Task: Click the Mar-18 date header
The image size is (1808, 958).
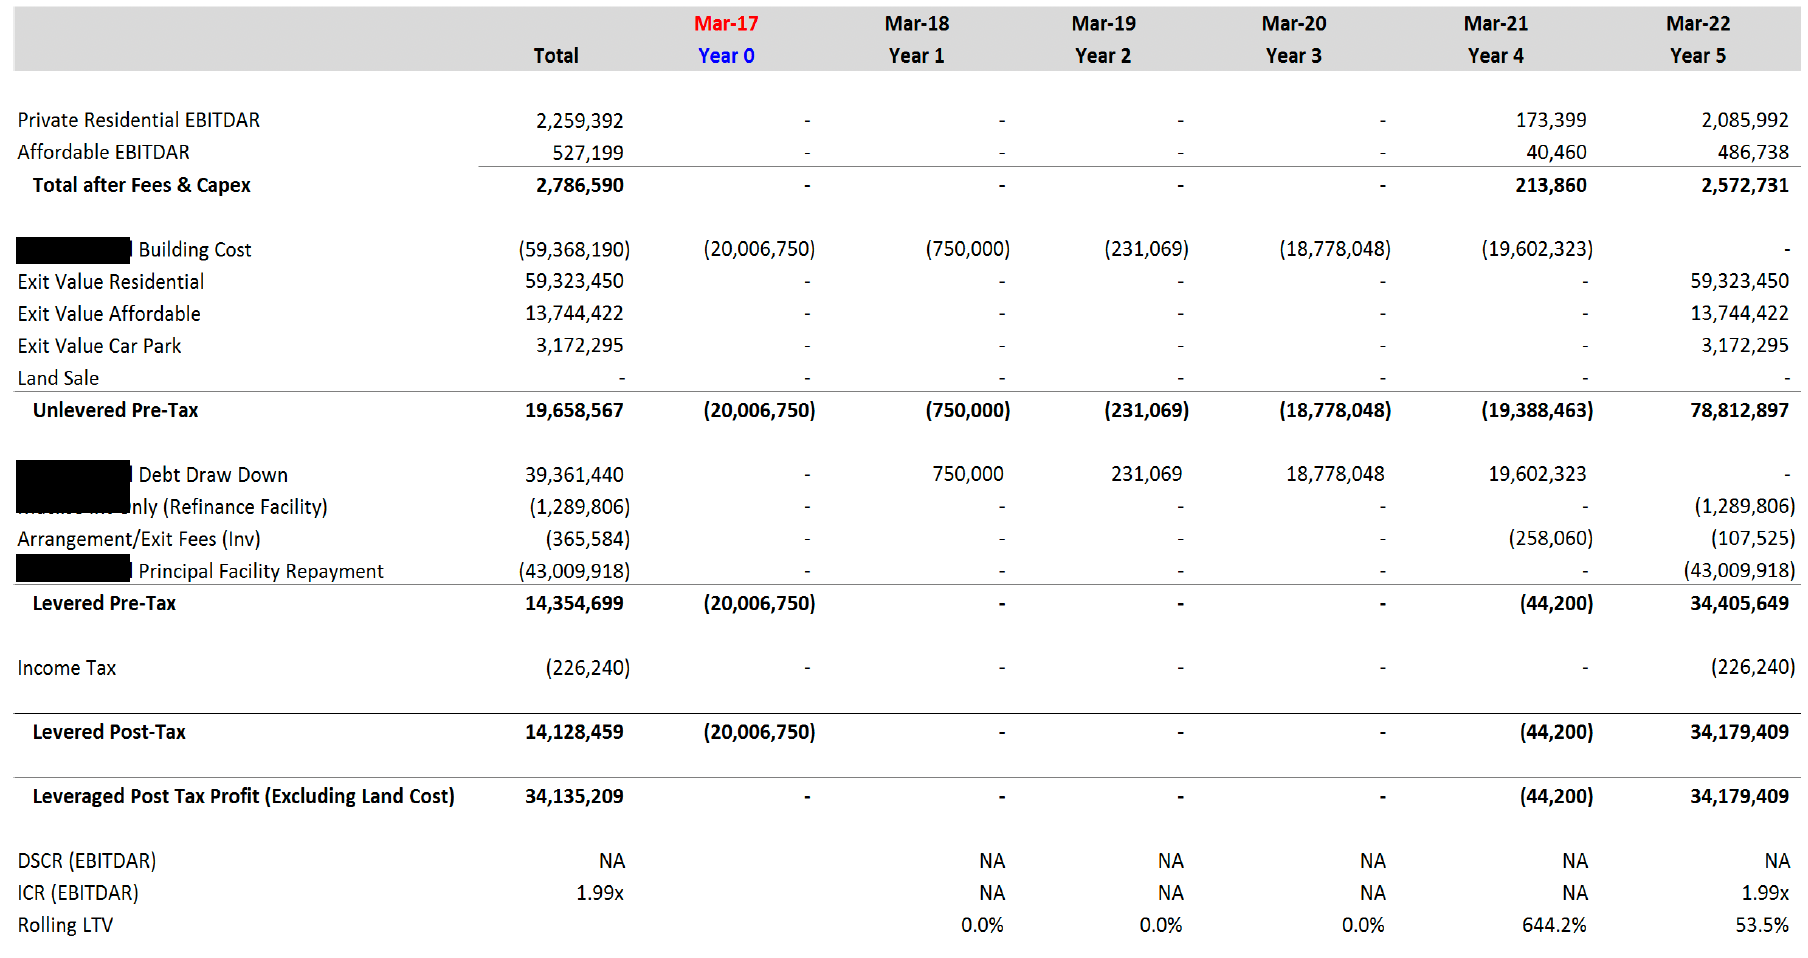Action: click(x=917, y=23)
